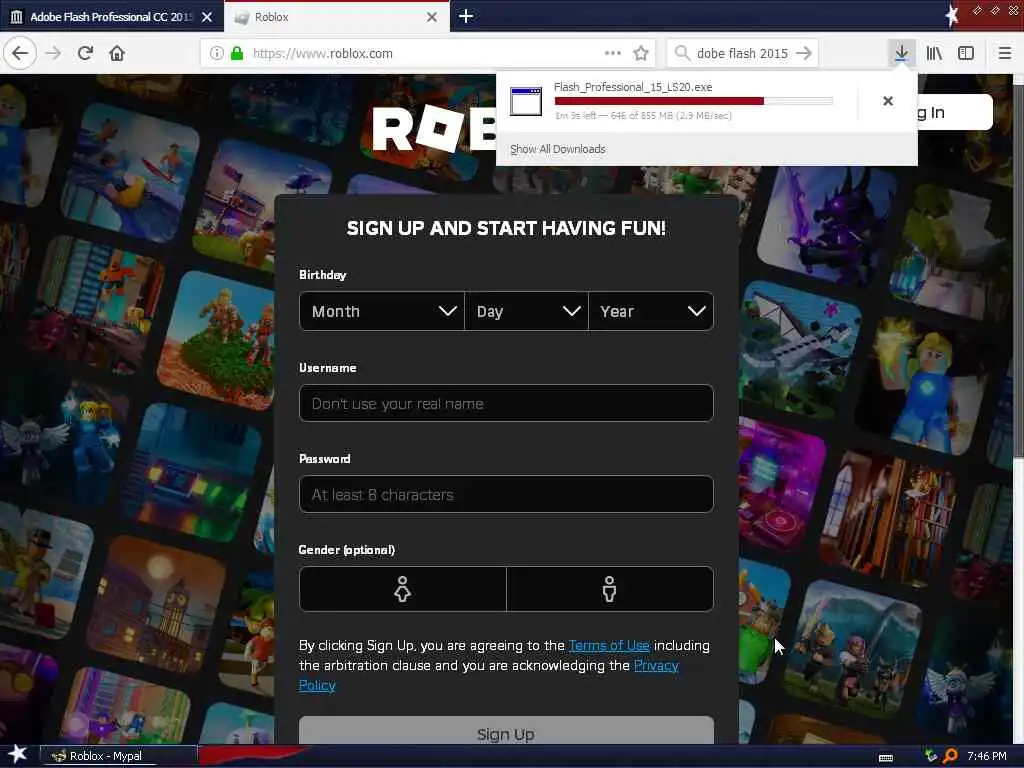The height and width of the screenshot is (768, 1024).
Task: Click the white star icon on title bar
Action: pos(952,15)
